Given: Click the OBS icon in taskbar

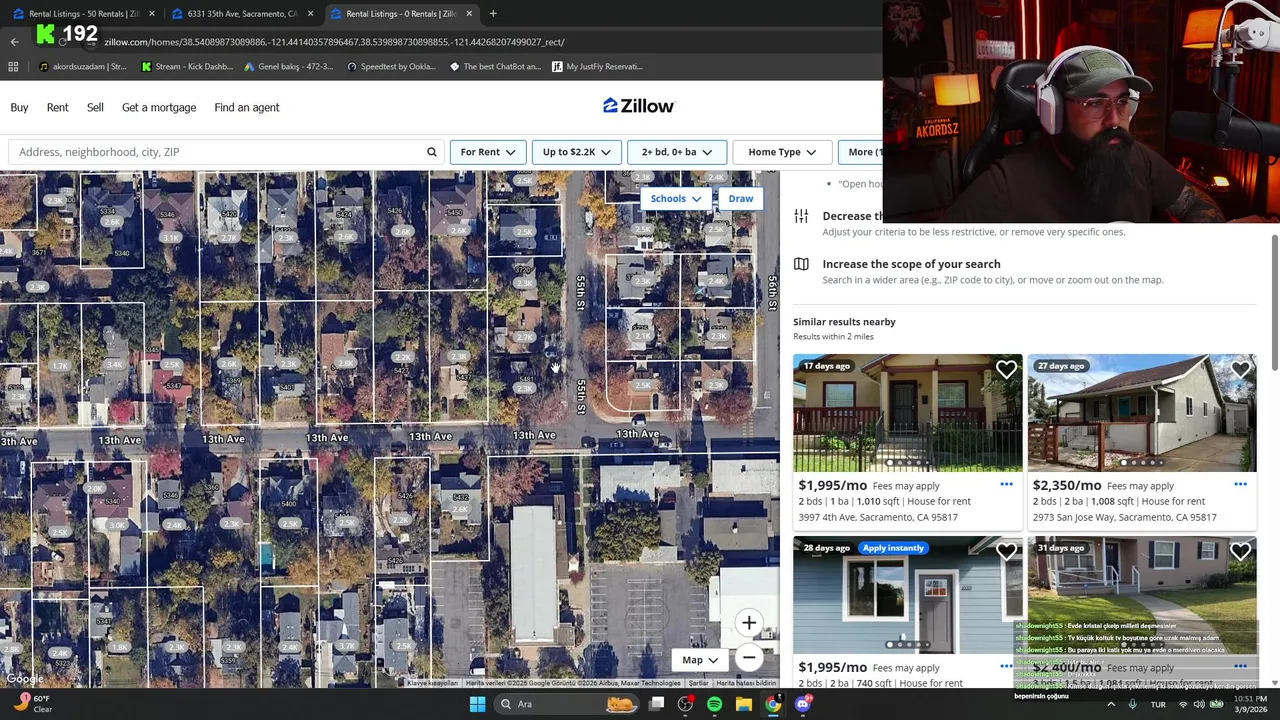Looking at the screenshot, I should (685, 704).
